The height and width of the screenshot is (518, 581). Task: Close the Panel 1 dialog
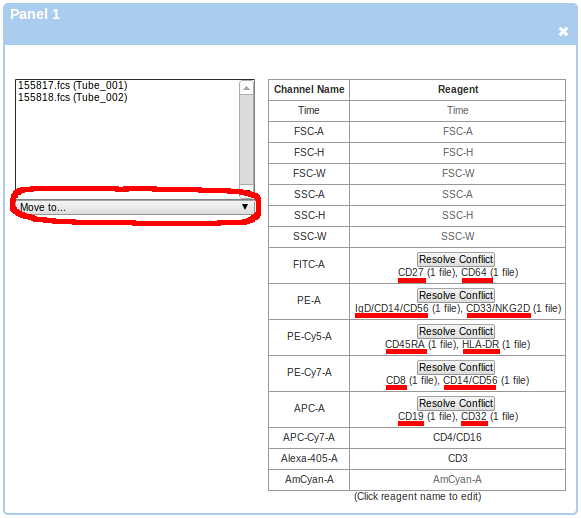click(563, 32)
